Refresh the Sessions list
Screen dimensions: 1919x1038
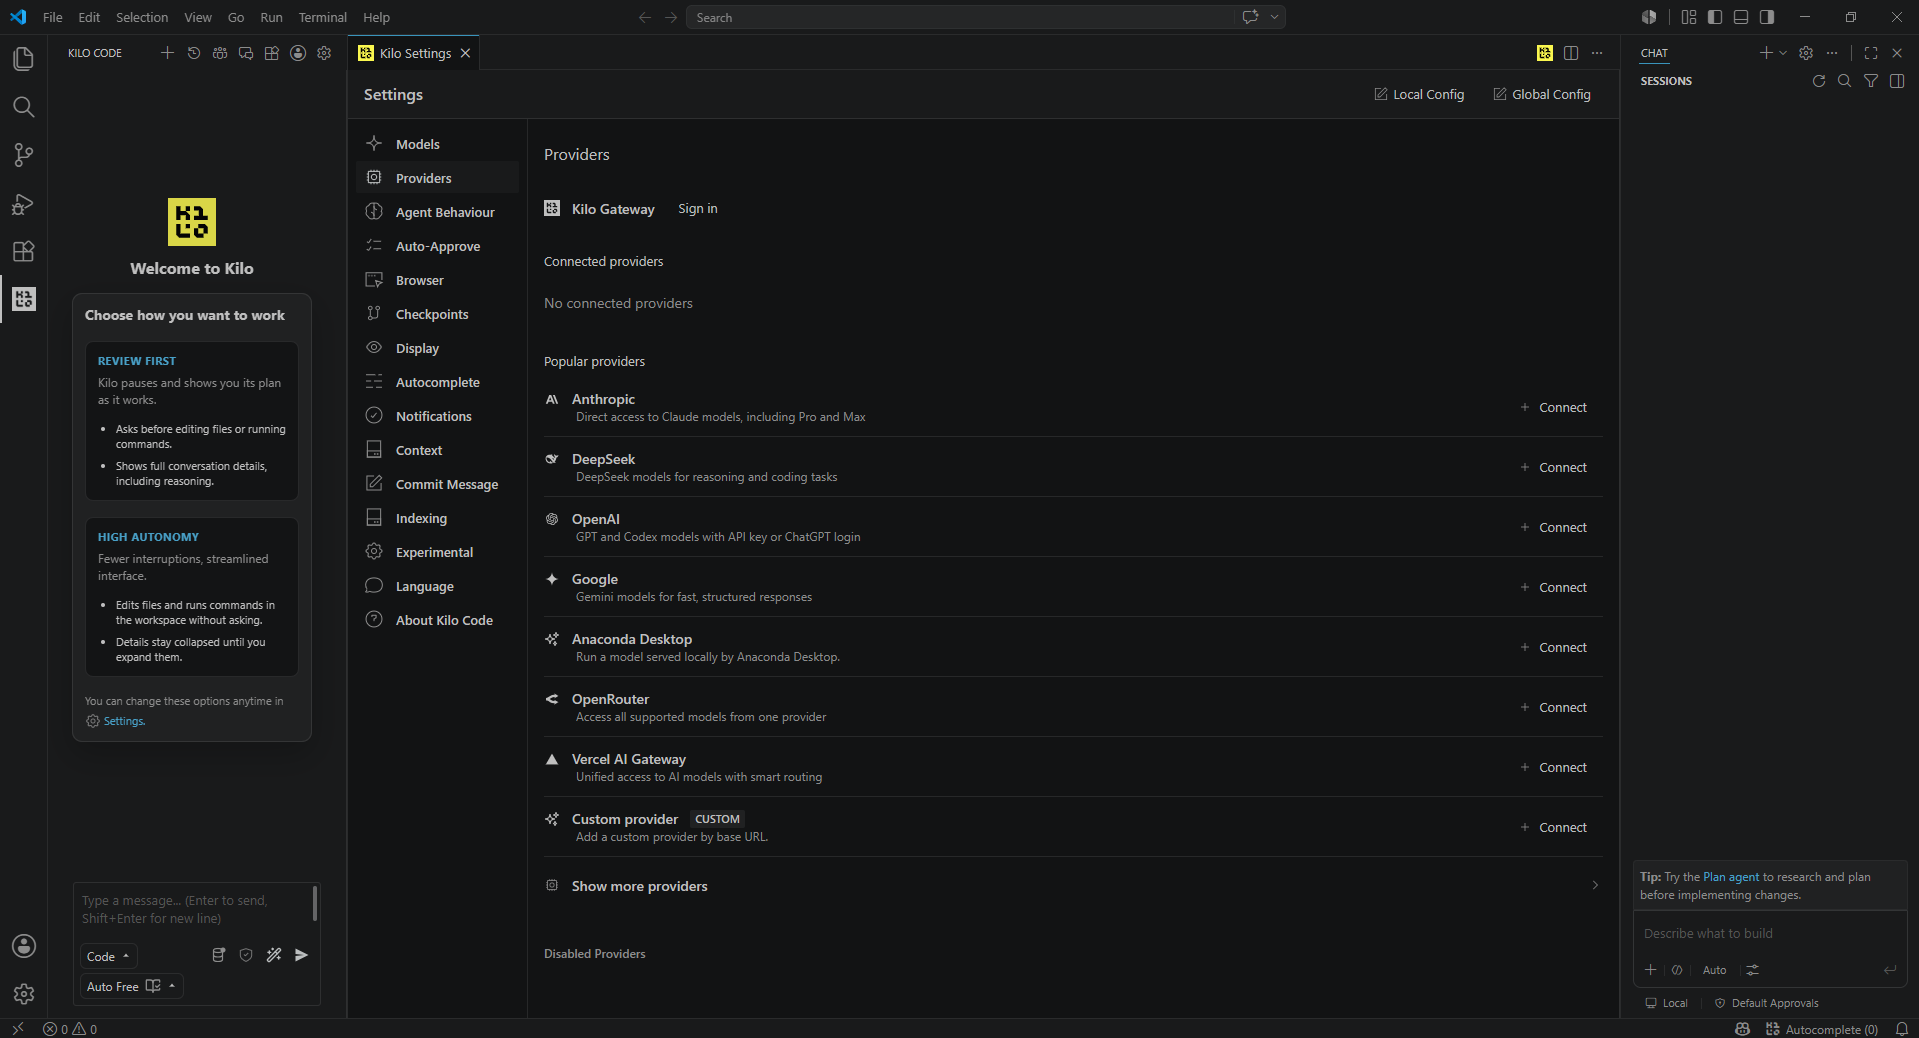pyautogui.click(x=1819, y=81)
